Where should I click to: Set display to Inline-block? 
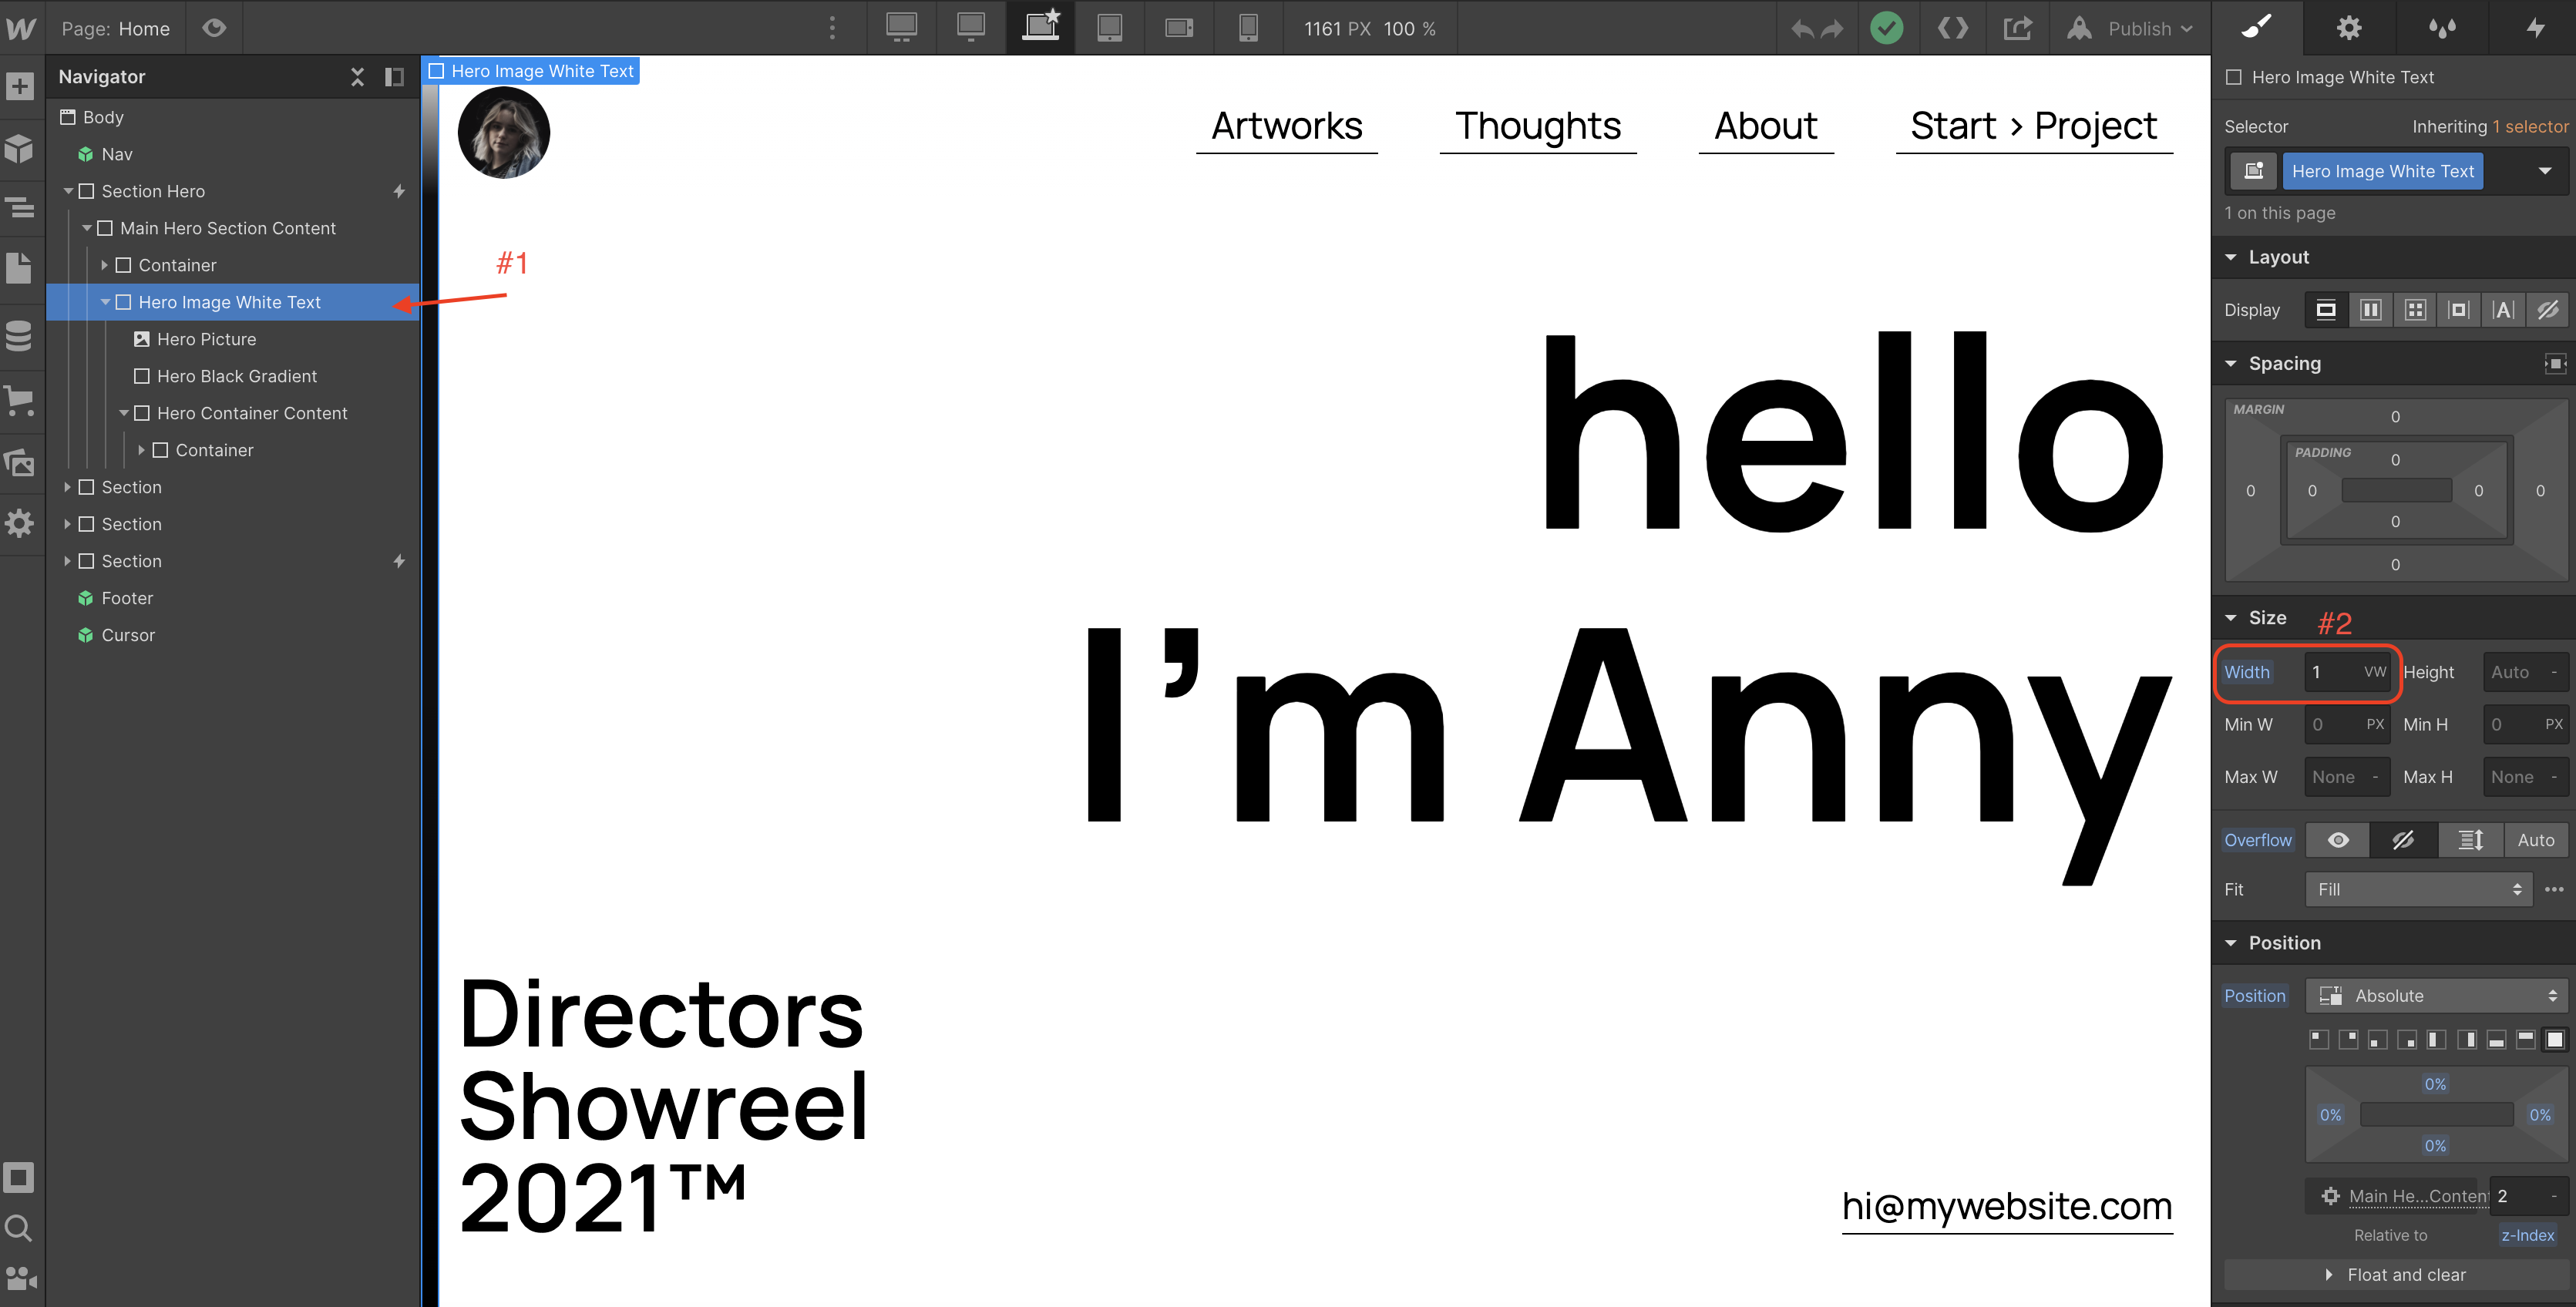coord(2459,310)
